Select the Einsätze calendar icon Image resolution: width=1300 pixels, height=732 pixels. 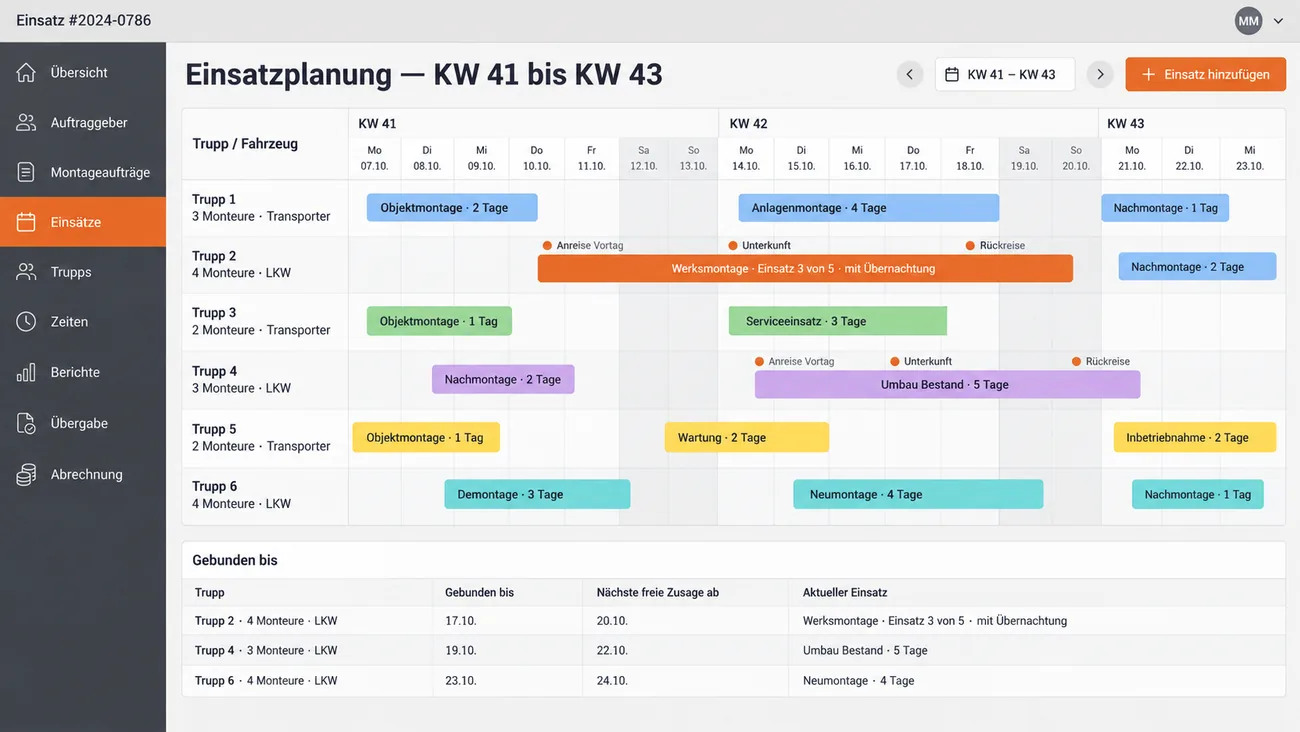(x=26, y=222)
